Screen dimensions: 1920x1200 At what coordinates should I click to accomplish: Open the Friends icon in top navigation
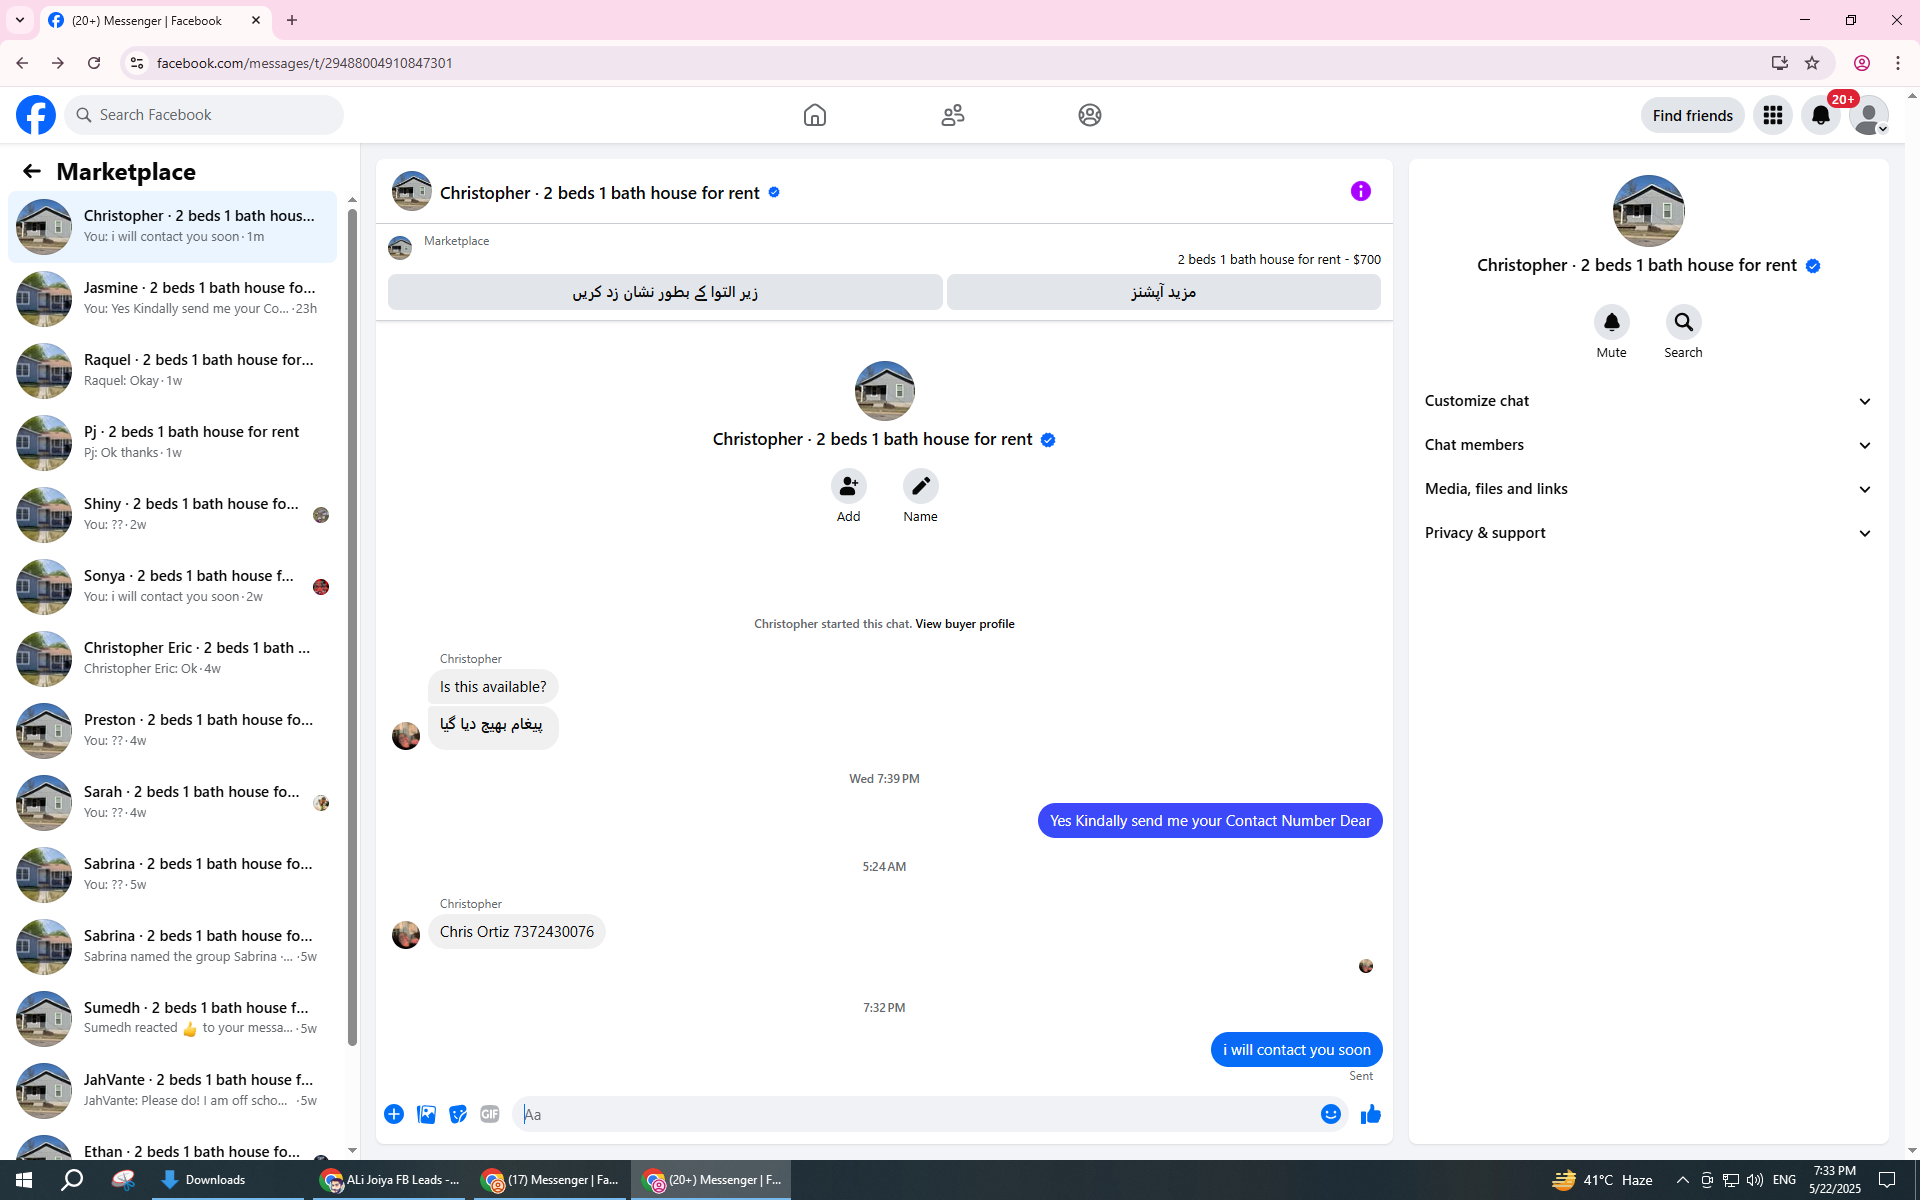pyautogui.click(x=953, y=115)
